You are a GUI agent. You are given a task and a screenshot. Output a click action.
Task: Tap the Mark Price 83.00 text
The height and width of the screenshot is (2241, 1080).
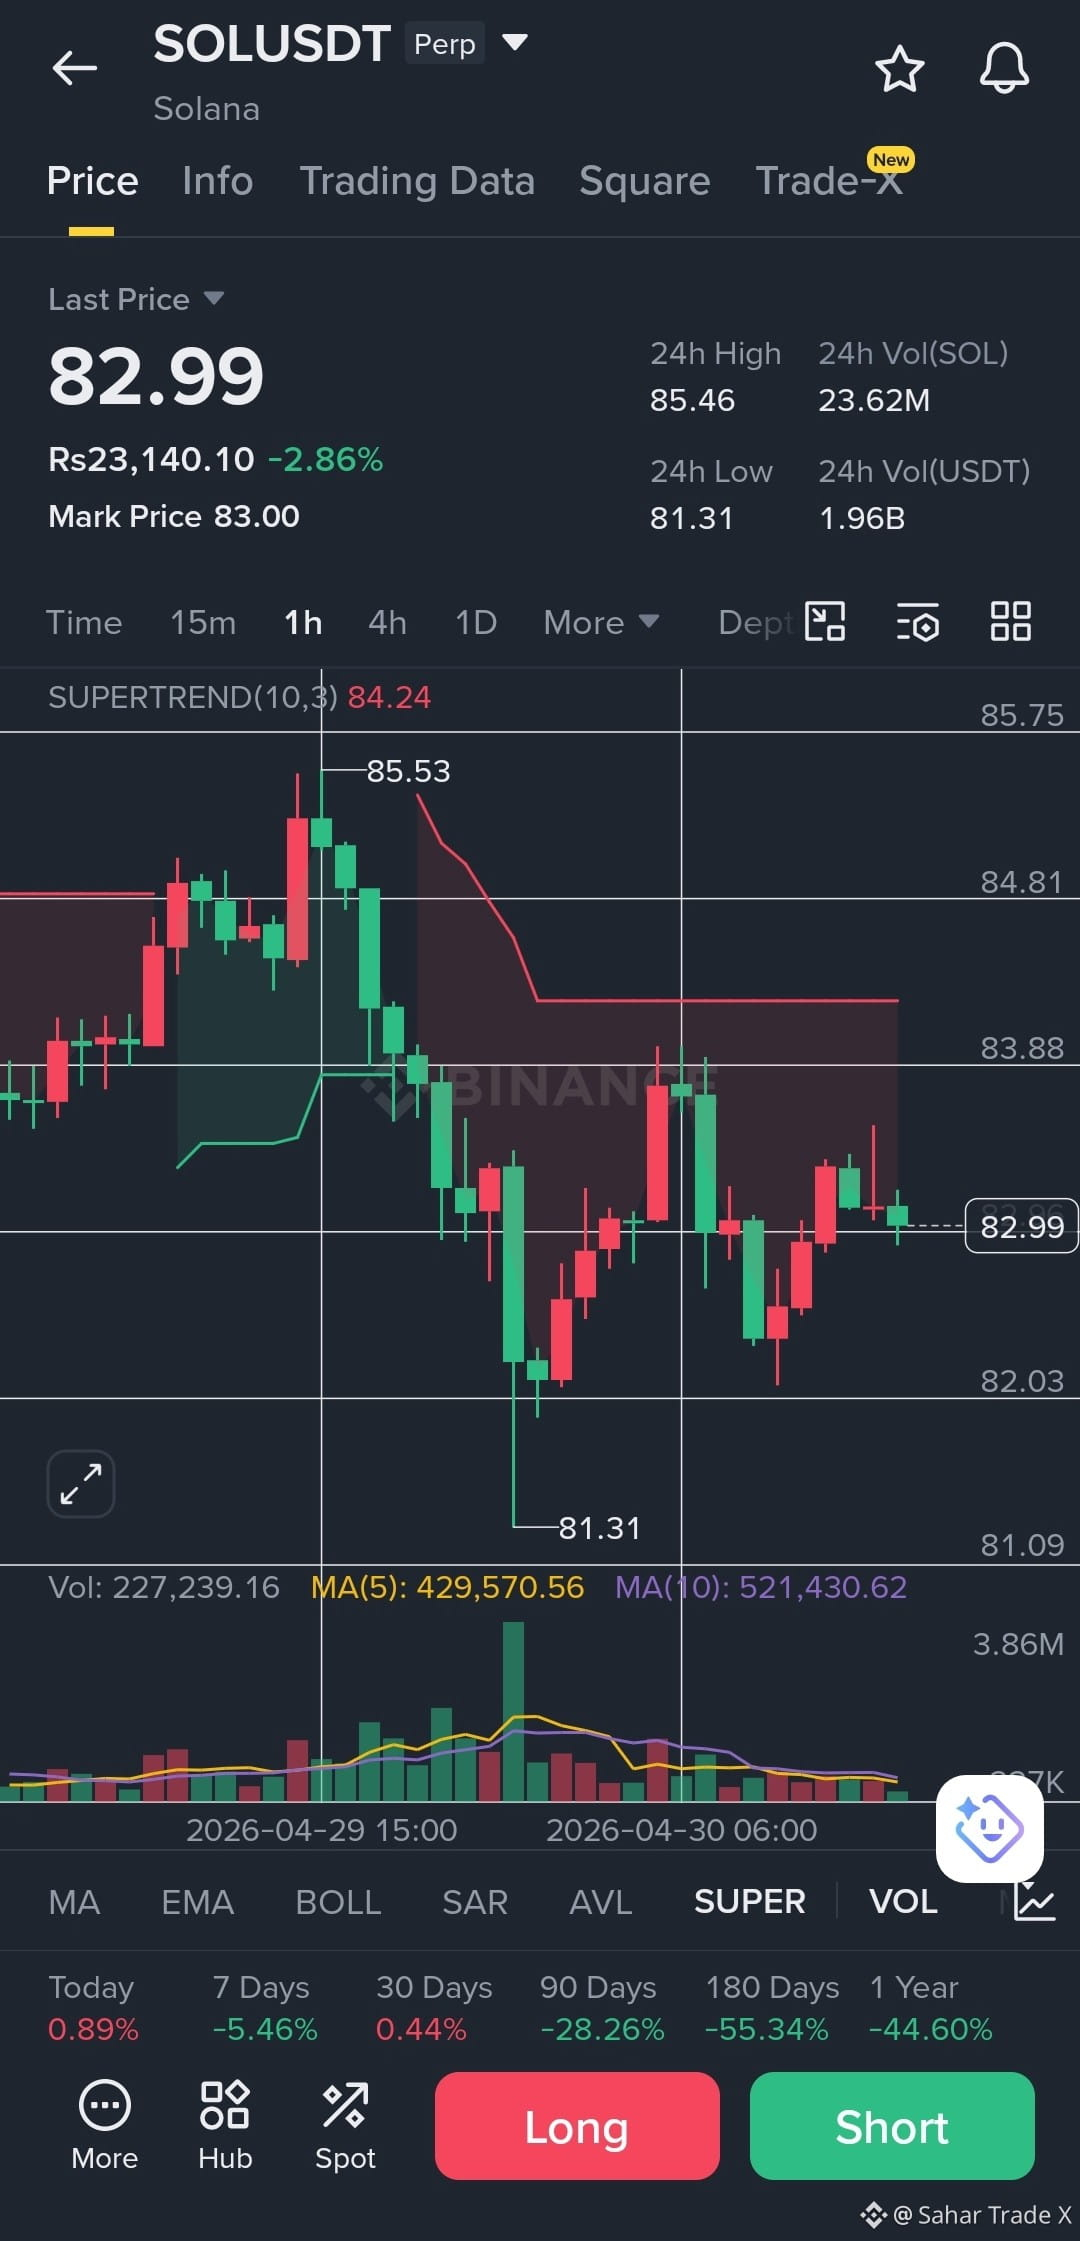[174, 516]
